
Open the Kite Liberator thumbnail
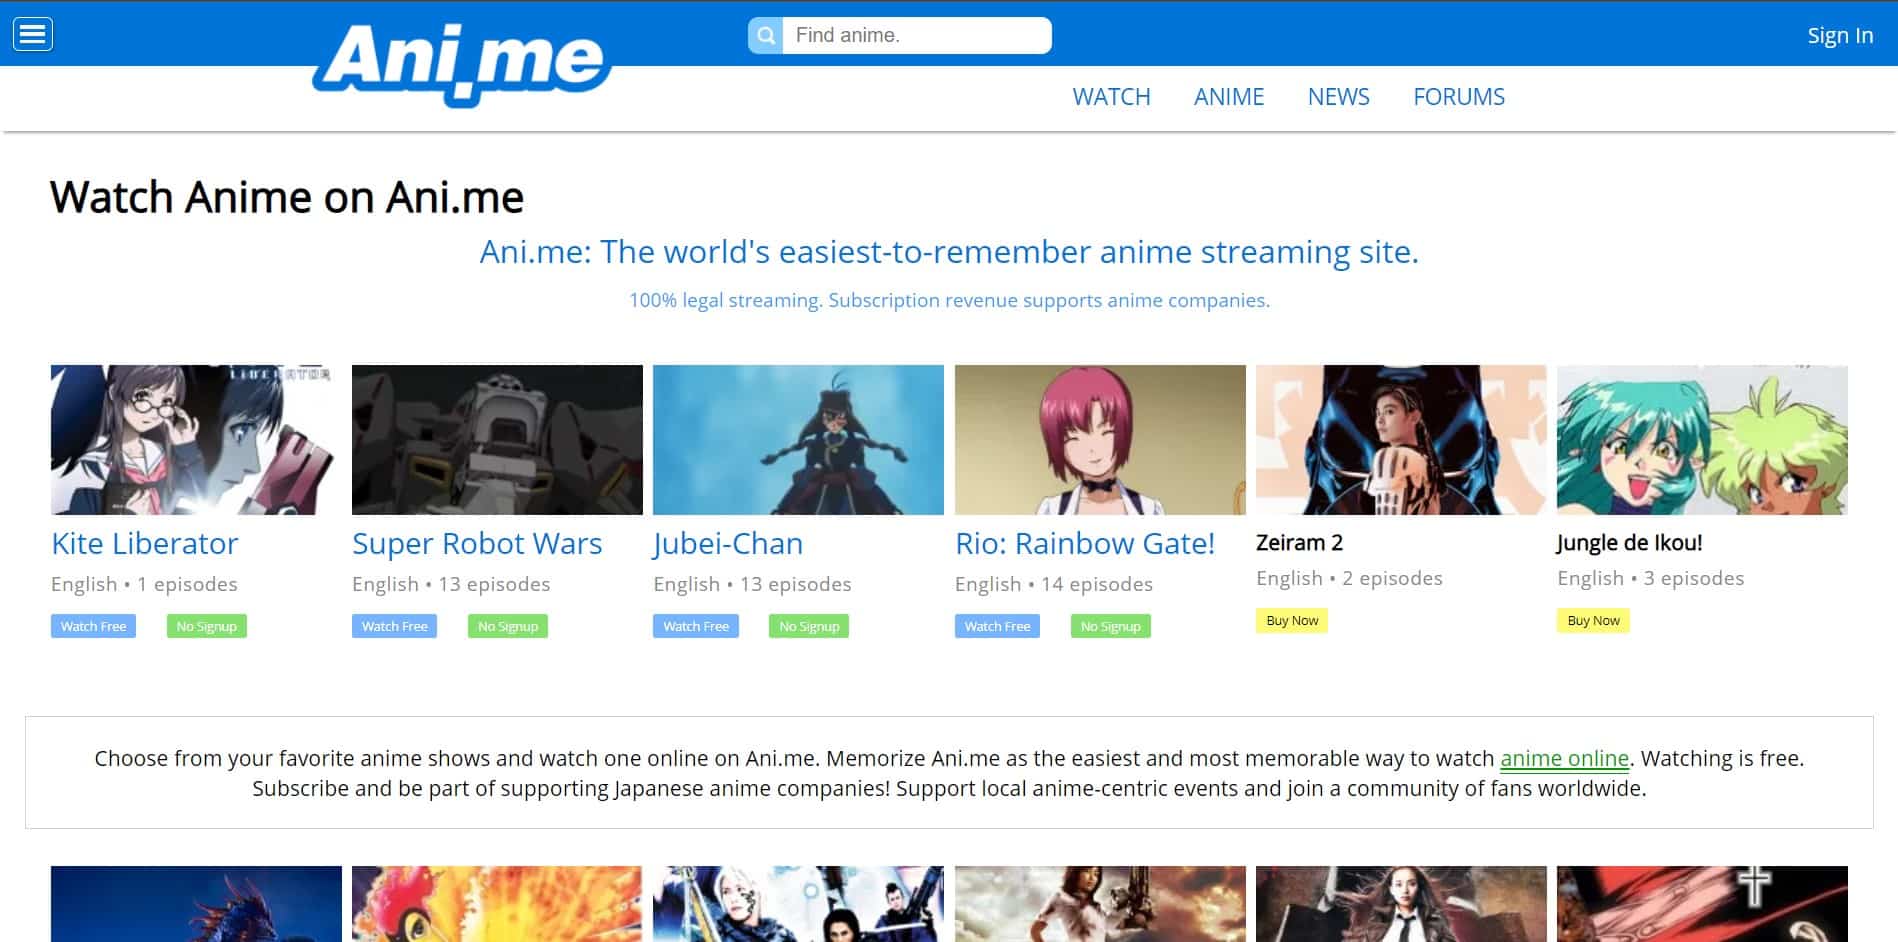coord(196,440)
